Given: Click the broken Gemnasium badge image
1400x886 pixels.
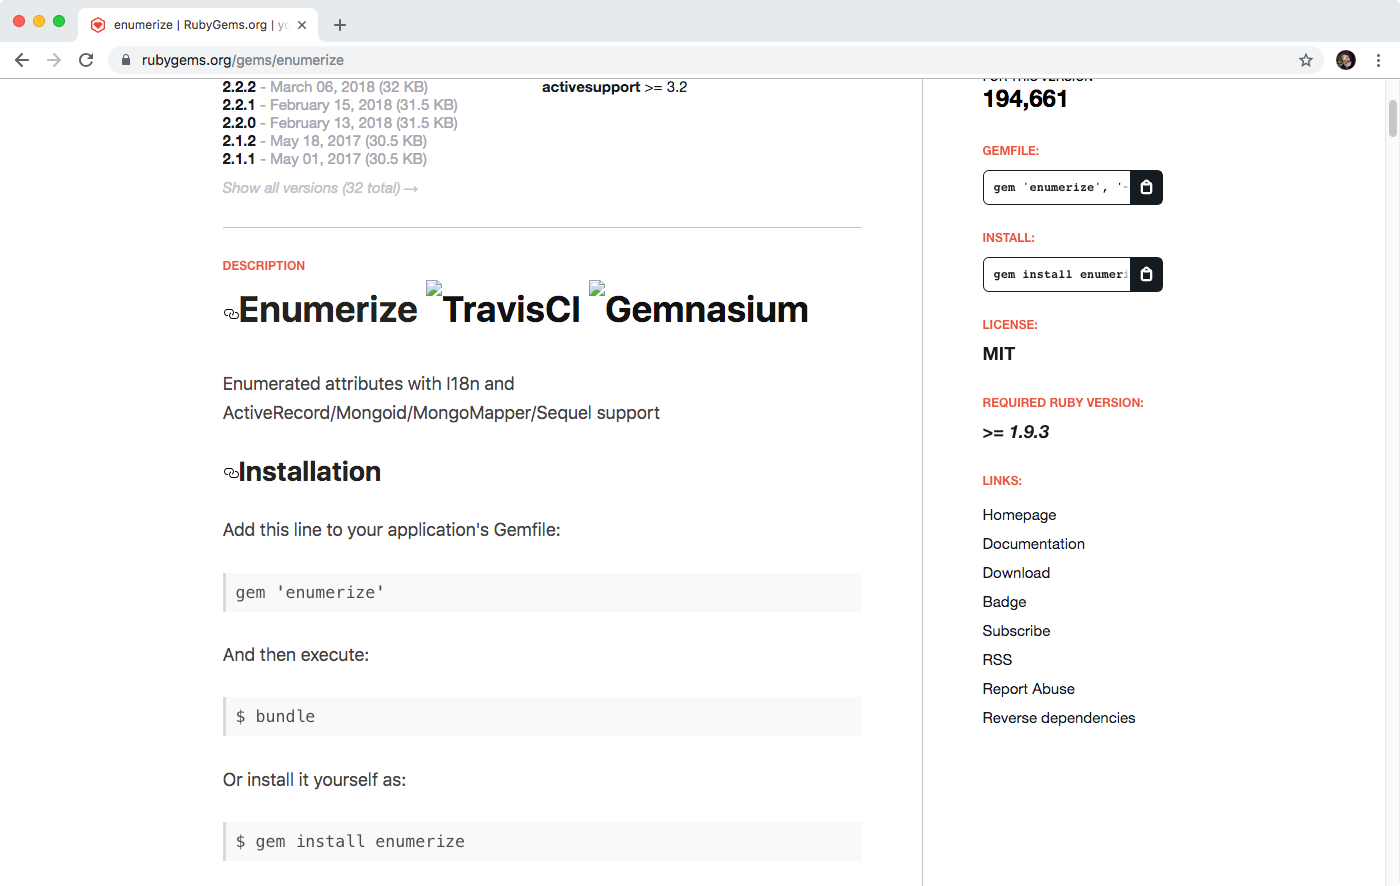Looking at the screenshot, I should 699,305.
